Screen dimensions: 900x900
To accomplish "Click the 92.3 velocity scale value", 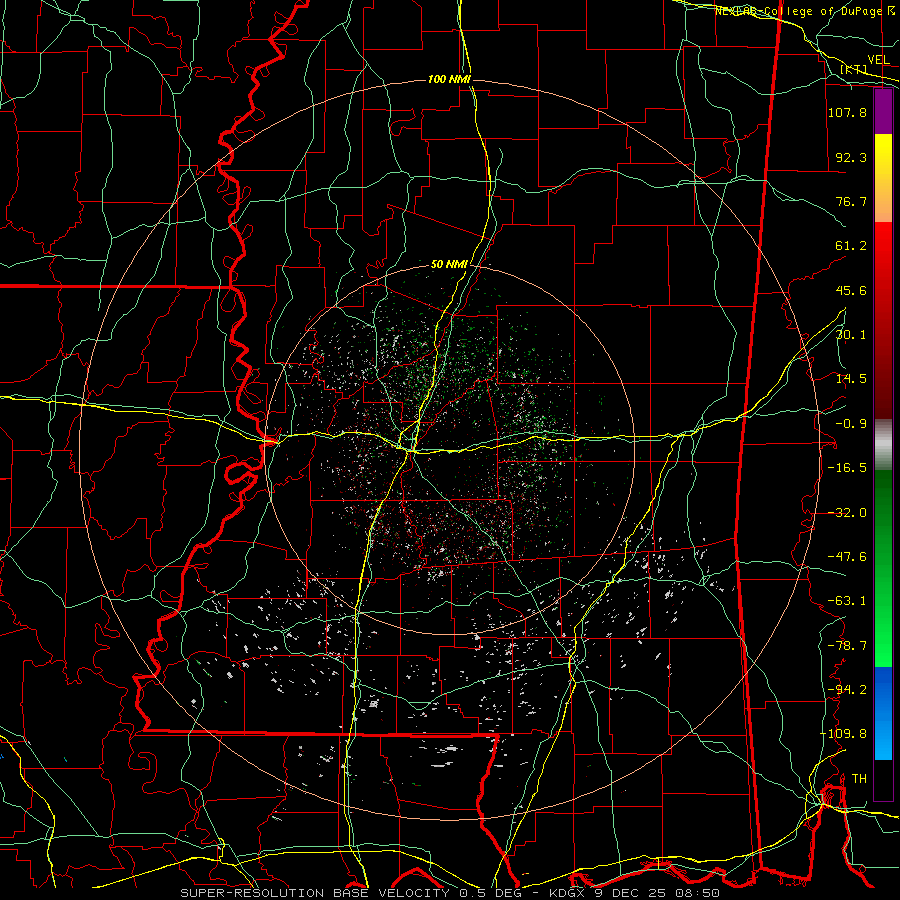I will pos(851,157).
